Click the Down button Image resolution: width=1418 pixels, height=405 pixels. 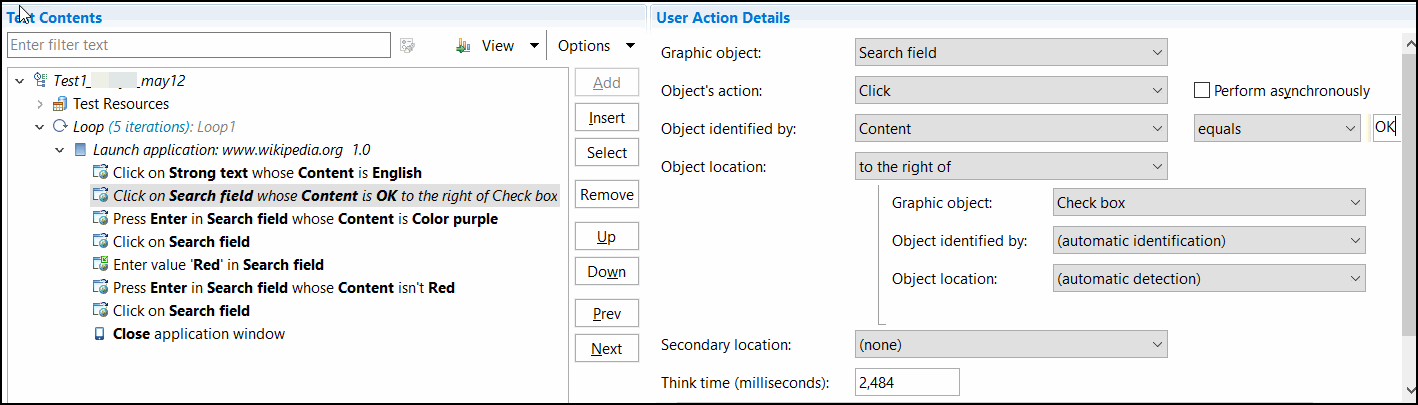[x=607, y=272]
